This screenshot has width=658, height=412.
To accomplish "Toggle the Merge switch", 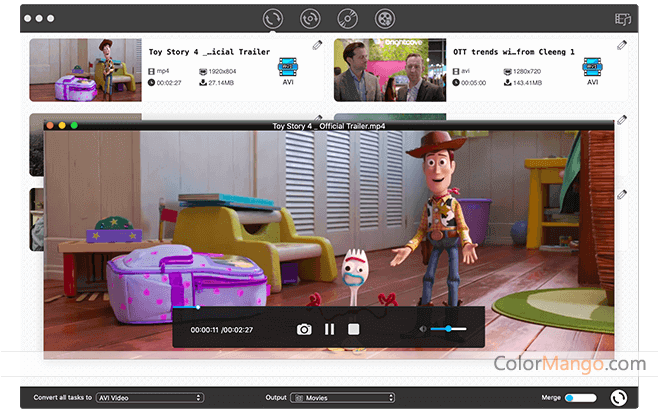I will tap(580, 397).
